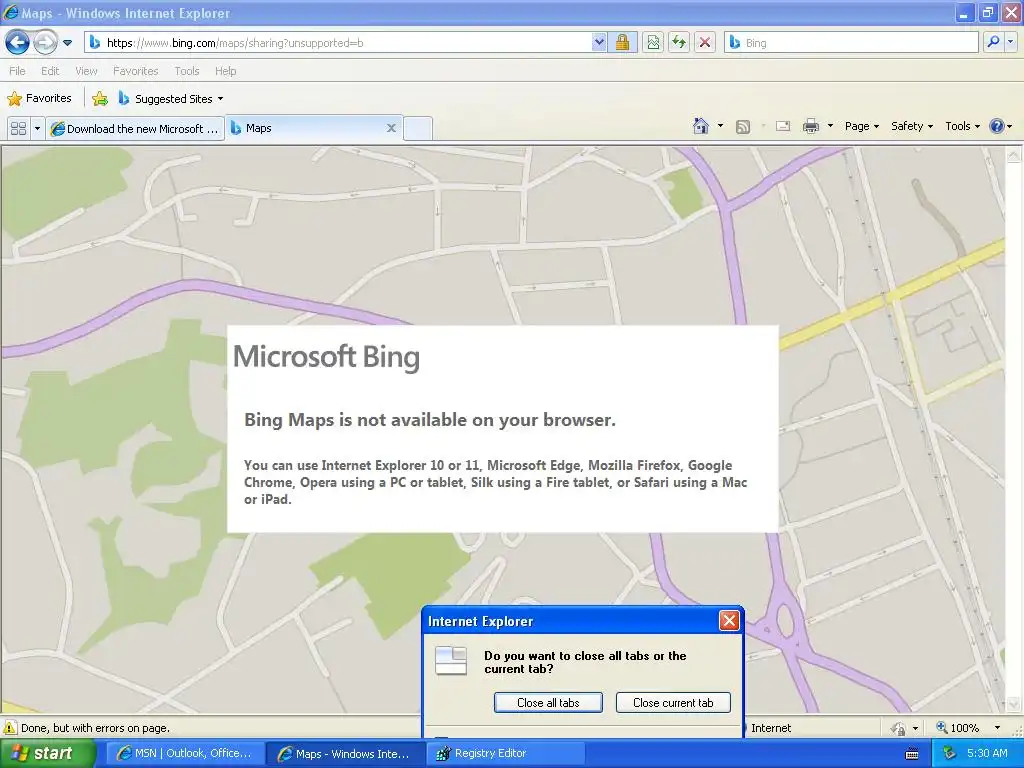Open the recent pages dropdown arrow
Image resolution: width=1024 pixels, height=768 pixels.
[67, 43]
